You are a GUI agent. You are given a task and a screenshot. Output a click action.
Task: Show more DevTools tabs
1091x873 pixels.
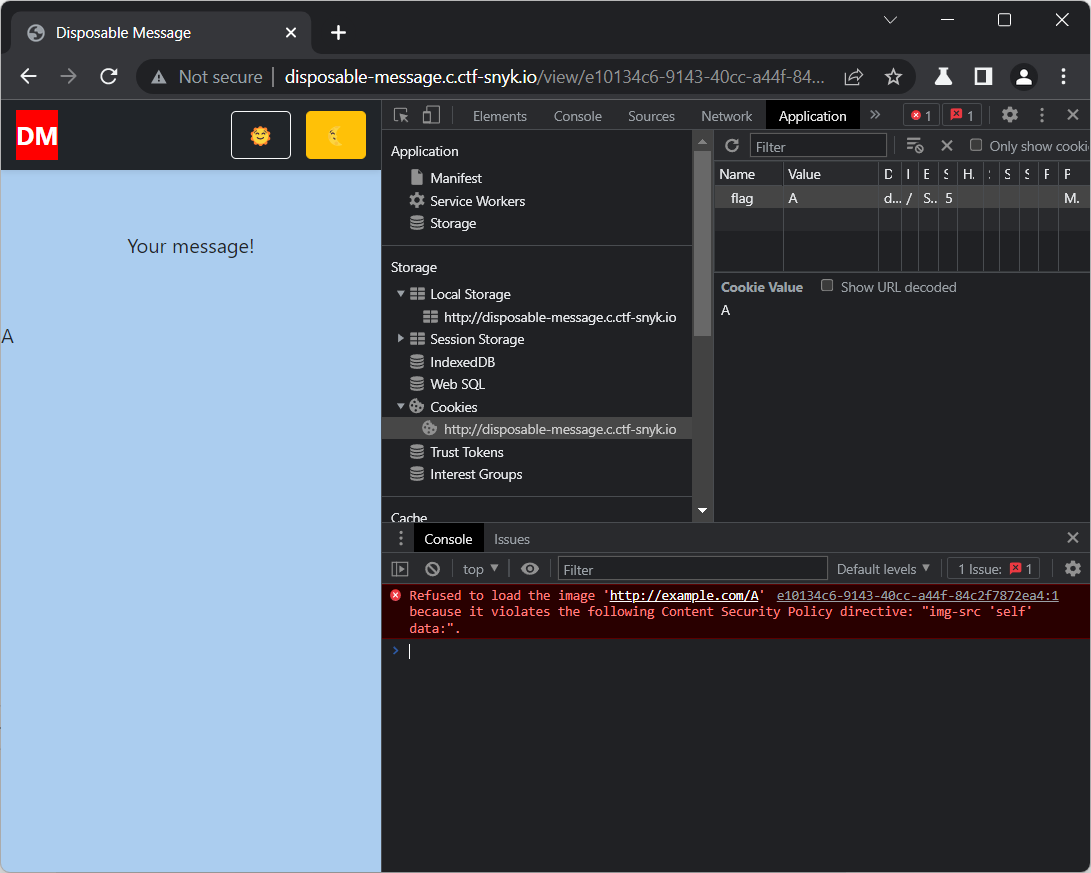875,115
